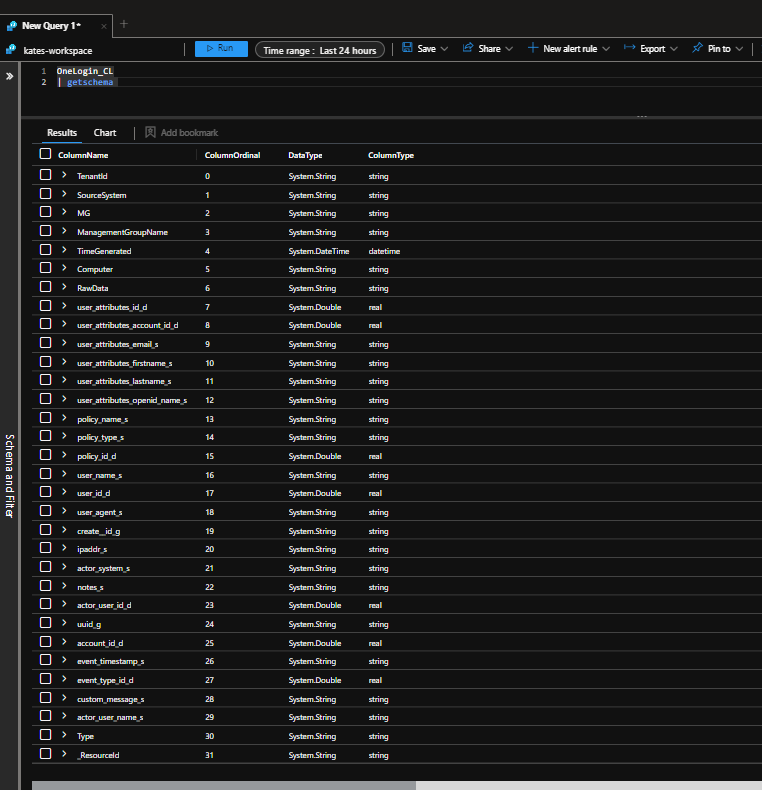This screenshot has height=790, width=762.
Task: Expand the ManagementGroupName row
Action: (64, 231)
